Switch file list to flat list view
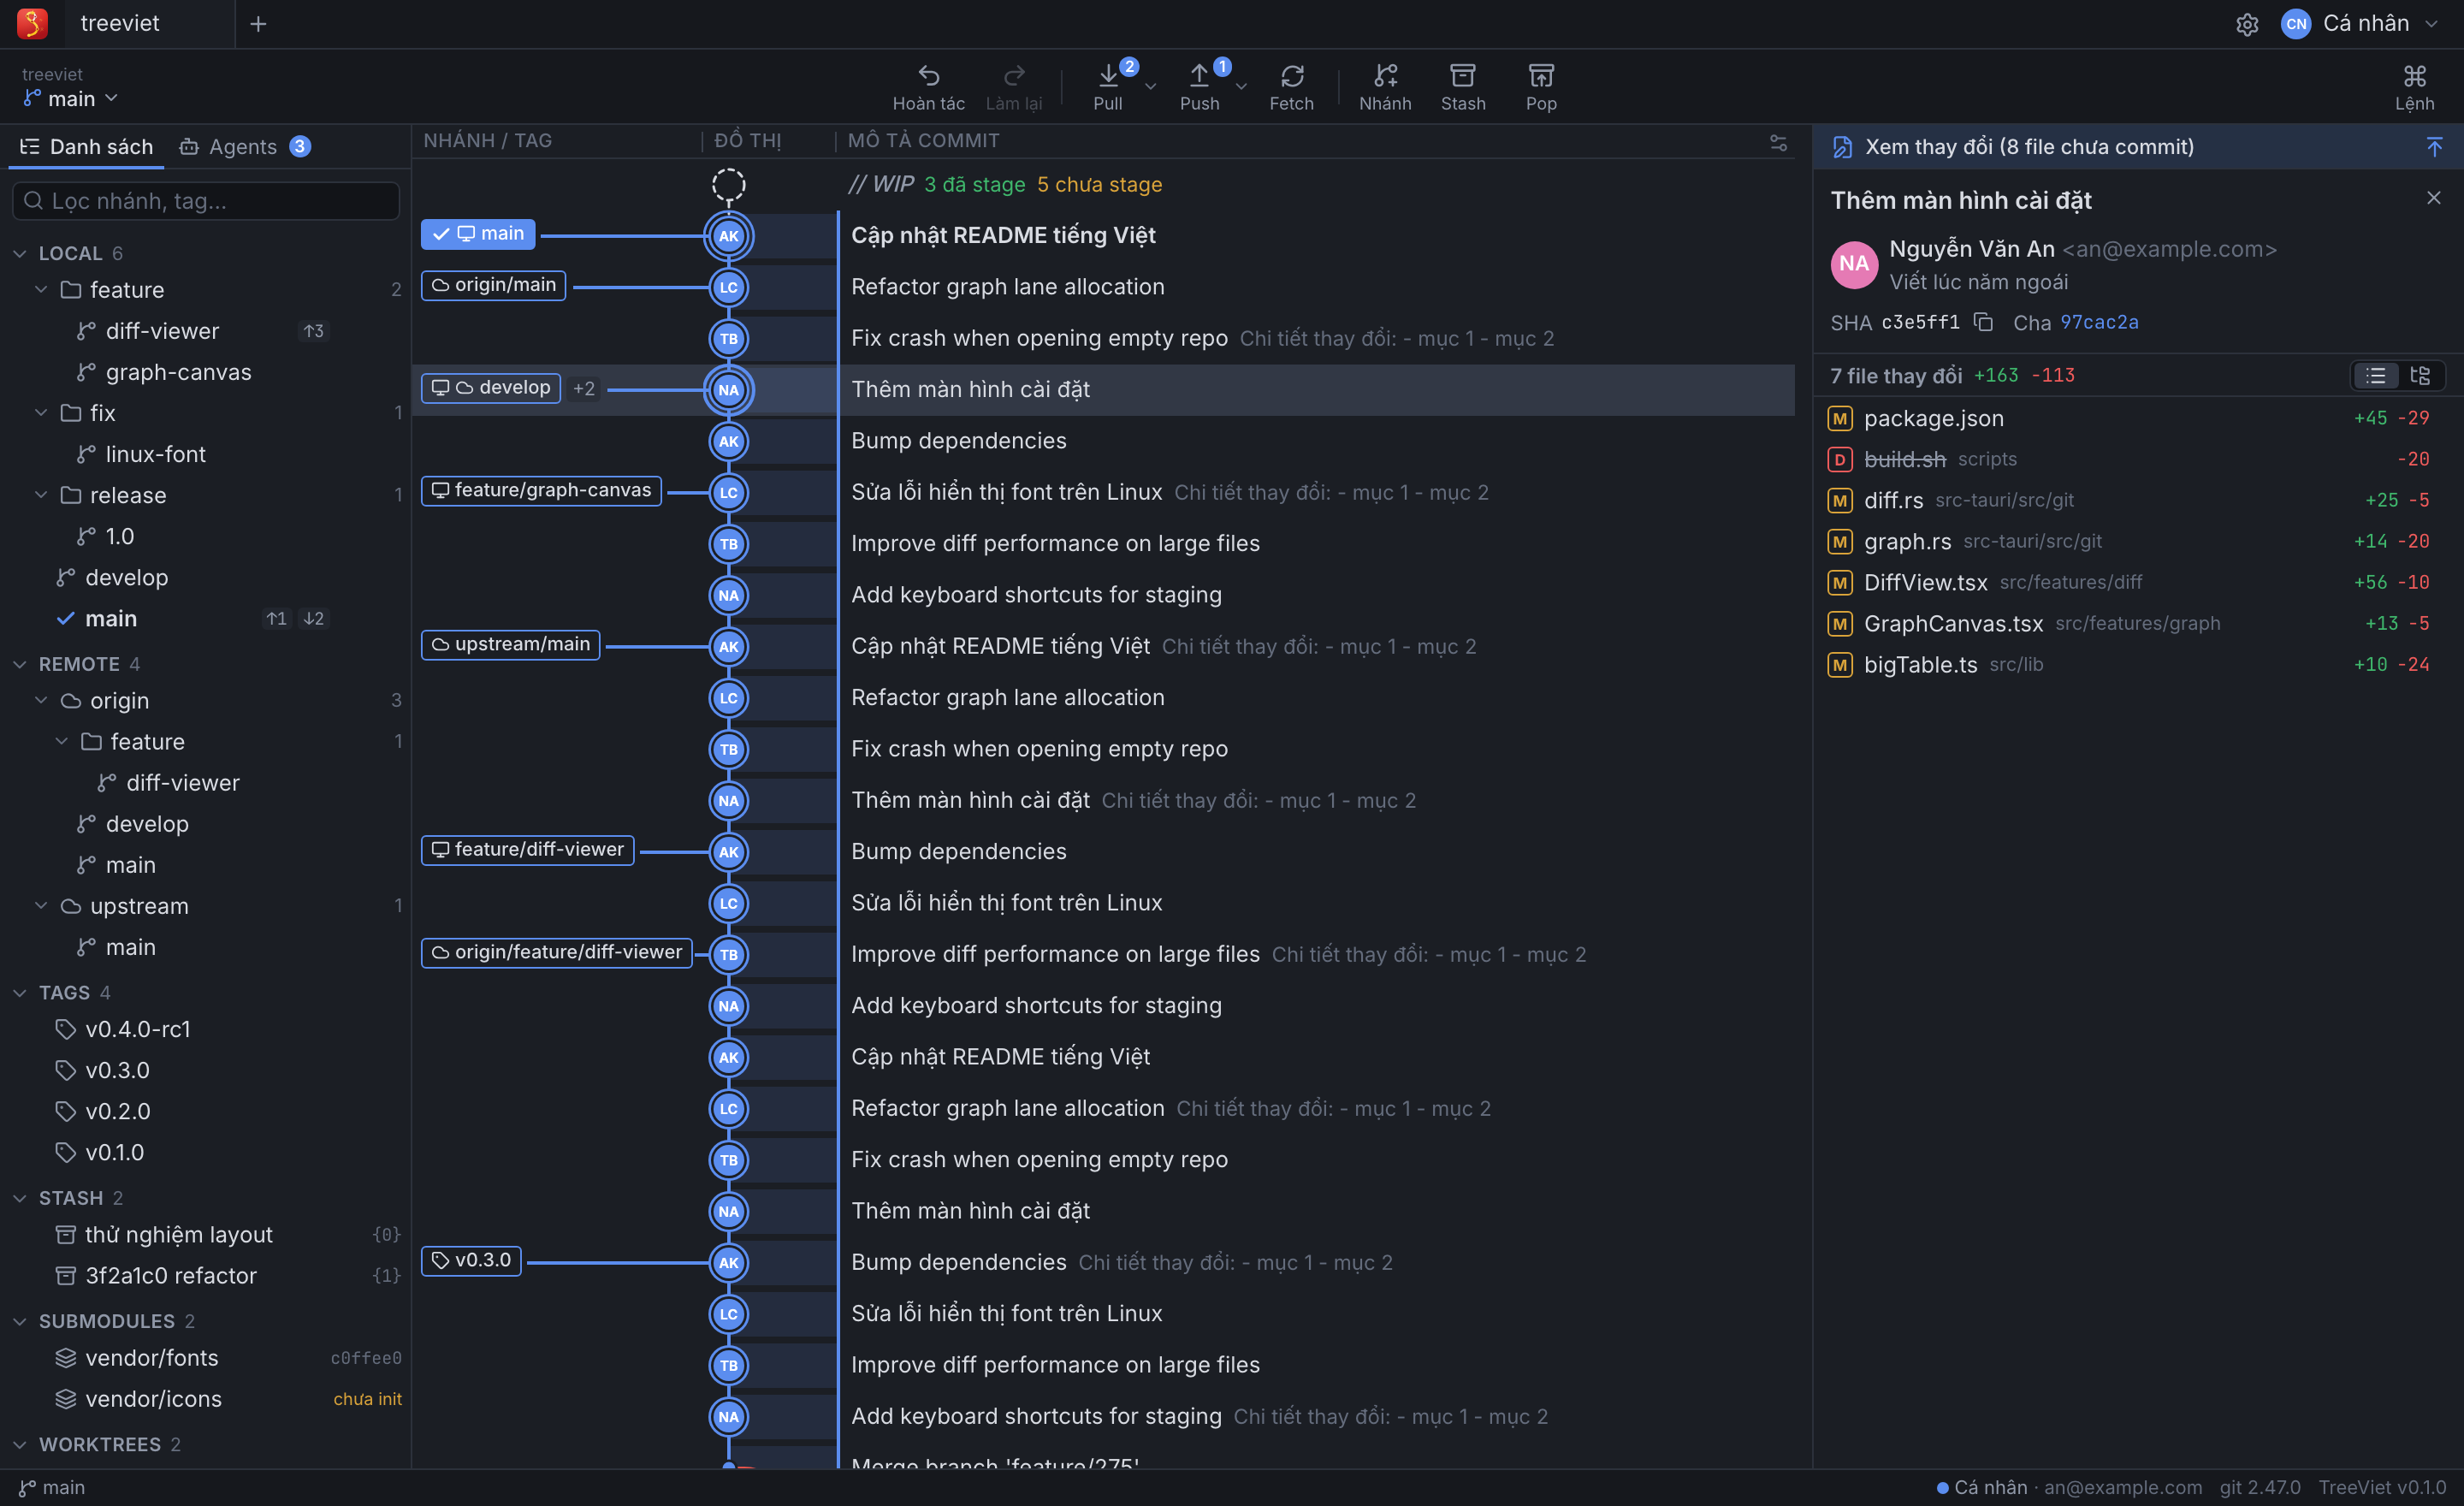 click(x=2376, y=375)
